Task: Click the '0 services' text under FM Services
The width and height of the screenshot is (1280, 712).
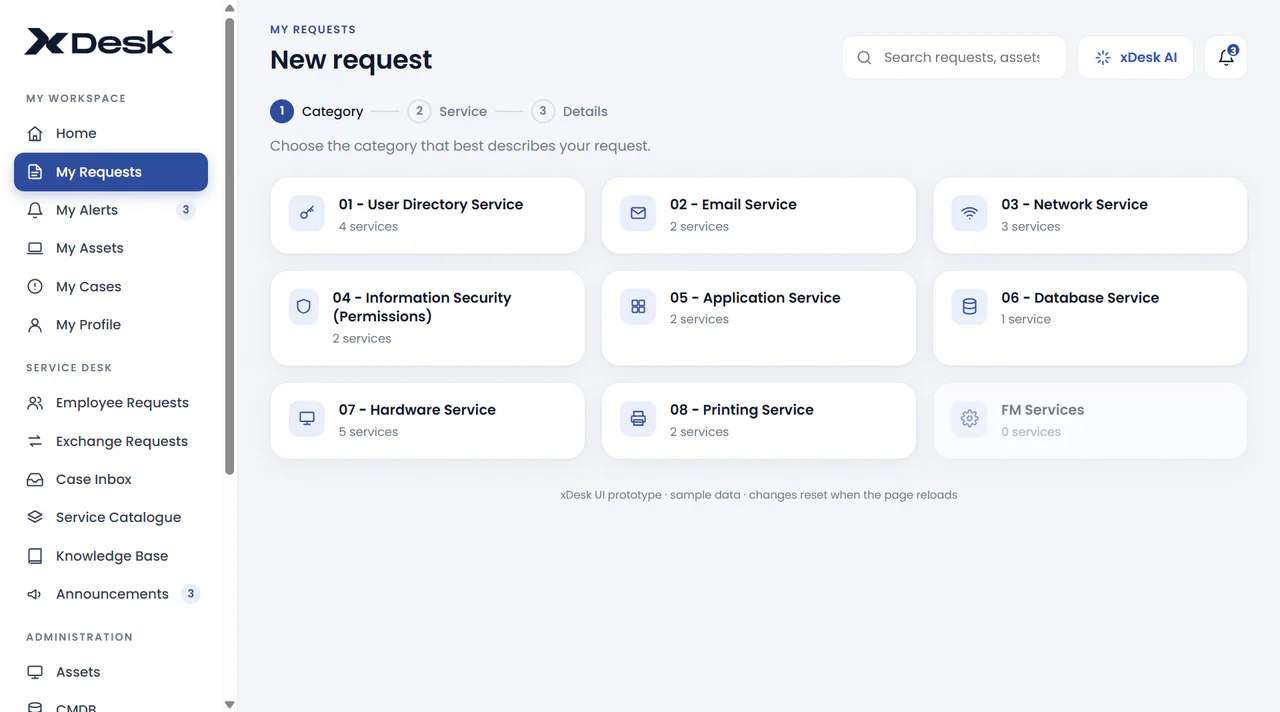Action: pyautogui.click(x=1031, y=432)
